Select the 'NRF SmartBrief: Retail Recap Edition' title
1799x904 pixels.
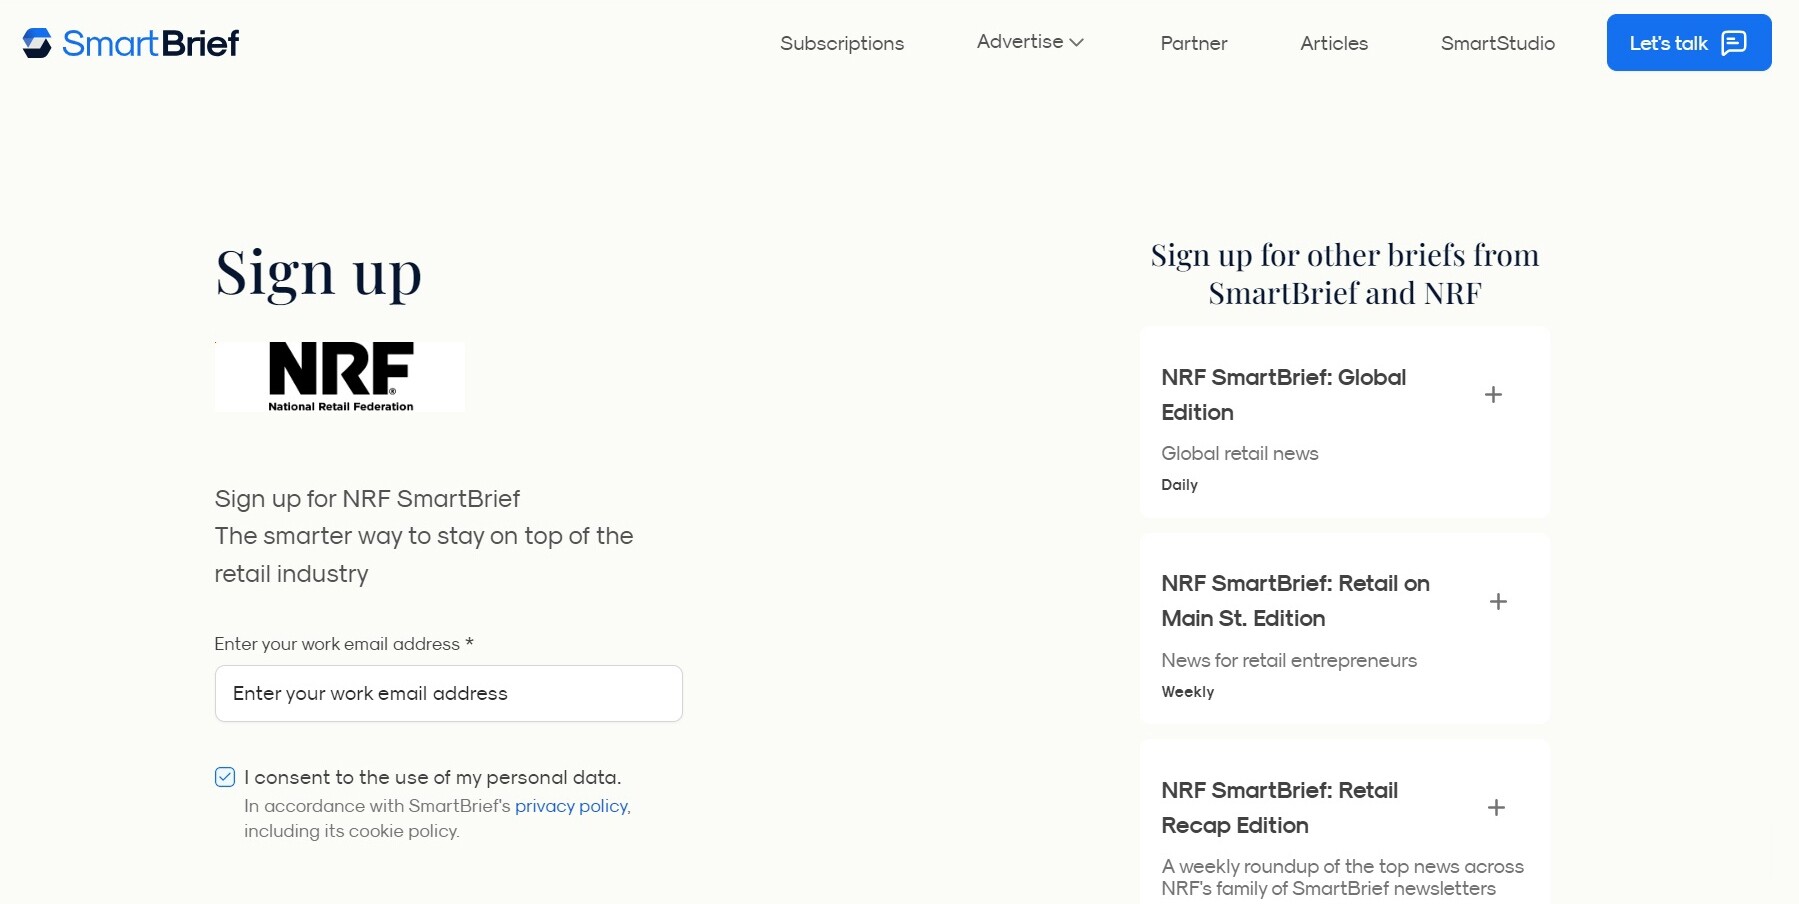[1280, 808]
